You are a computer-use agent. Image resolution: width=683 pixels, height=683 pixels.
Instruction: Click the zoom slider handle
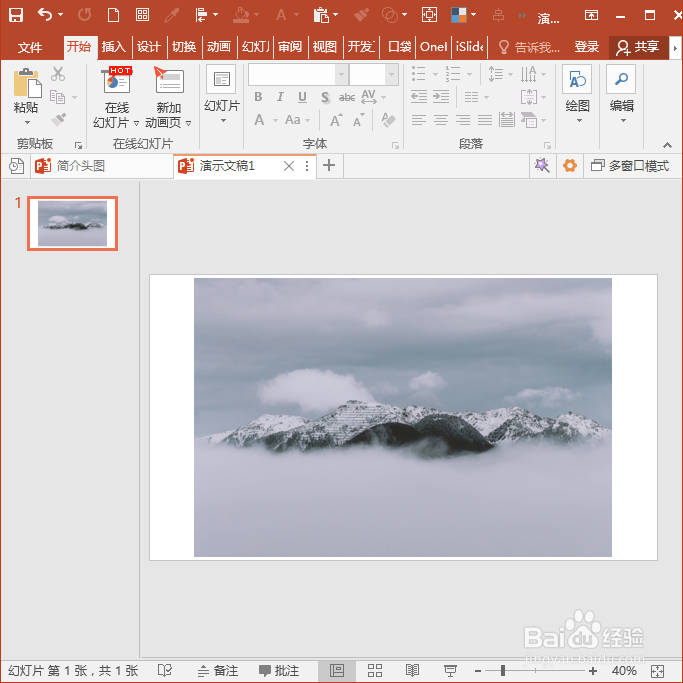pyautogui.click(x=503, y=671)
